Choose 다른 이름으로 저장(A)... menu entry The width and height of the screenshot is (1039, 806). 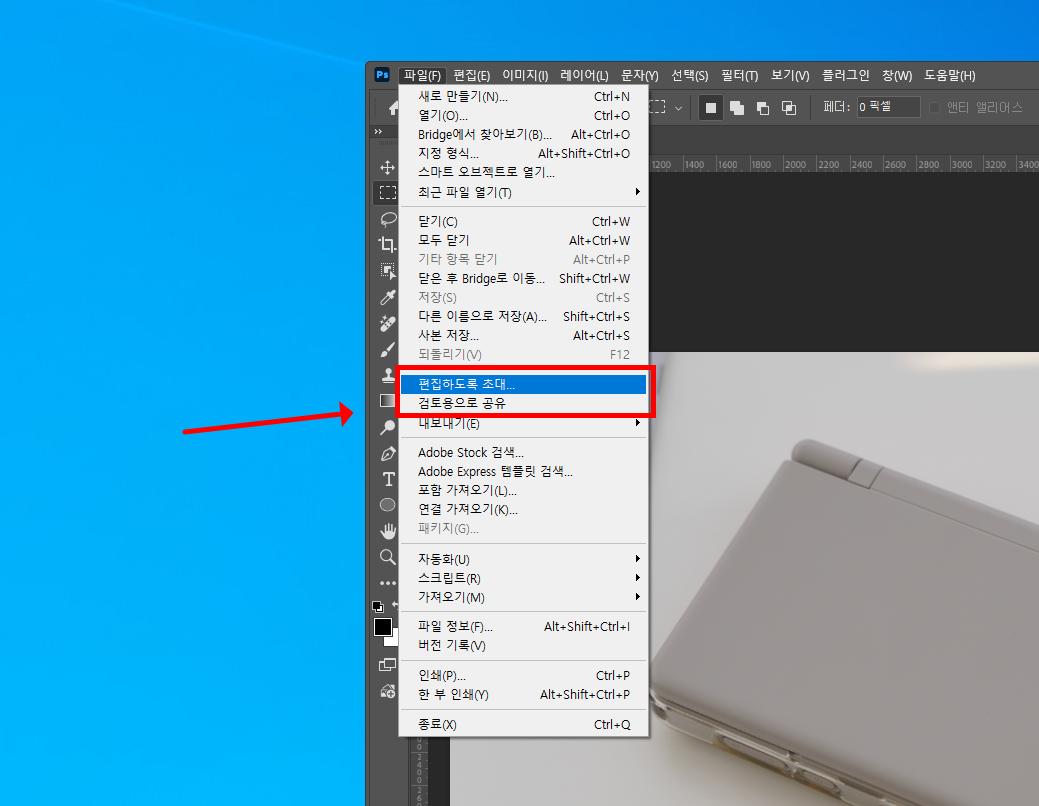coord(523,317)
